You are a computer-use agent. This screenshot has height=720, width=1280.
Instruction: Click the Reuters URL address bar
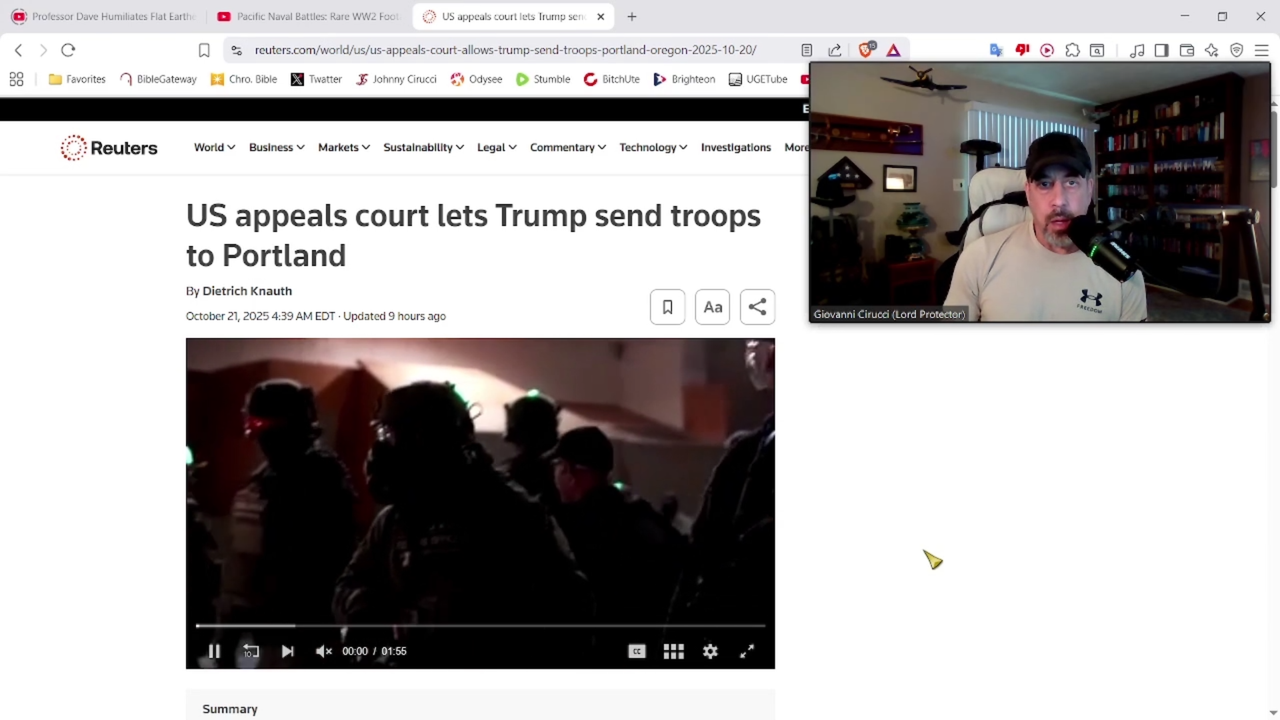coord(505,50)
